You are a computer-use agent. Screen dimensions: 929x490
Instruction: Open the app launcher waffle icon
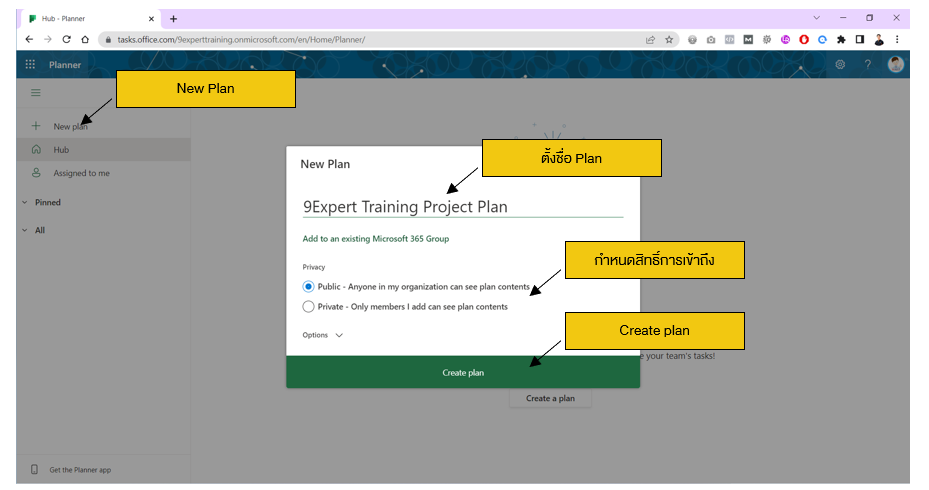(30, 65)
